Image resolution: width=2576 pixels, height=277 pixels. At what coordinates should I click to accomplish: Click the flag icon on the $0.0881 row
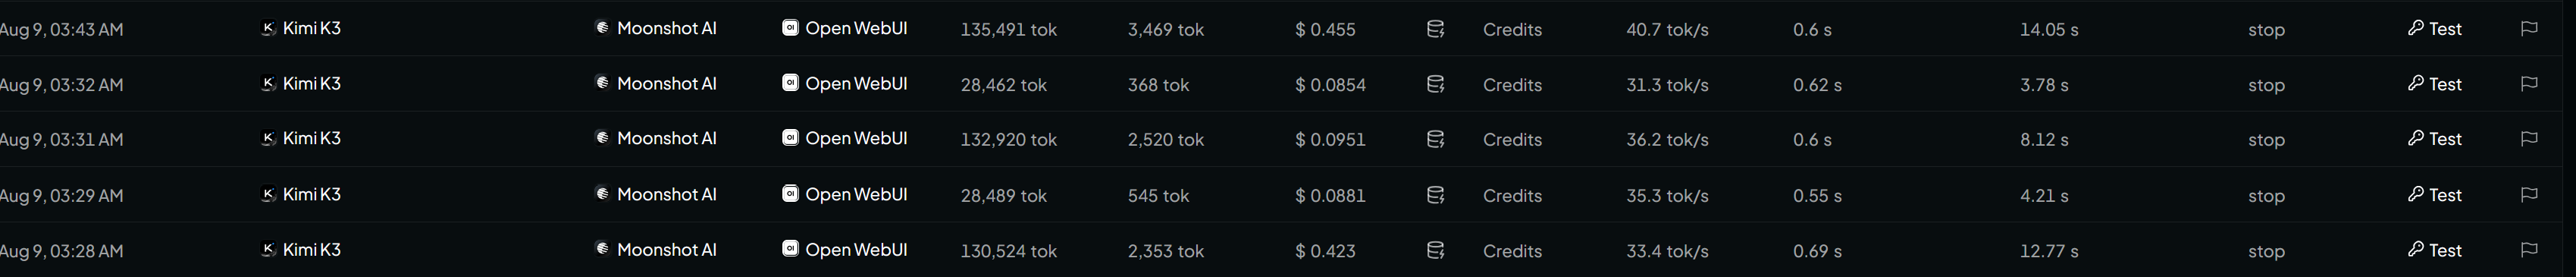coord(2529,195)
